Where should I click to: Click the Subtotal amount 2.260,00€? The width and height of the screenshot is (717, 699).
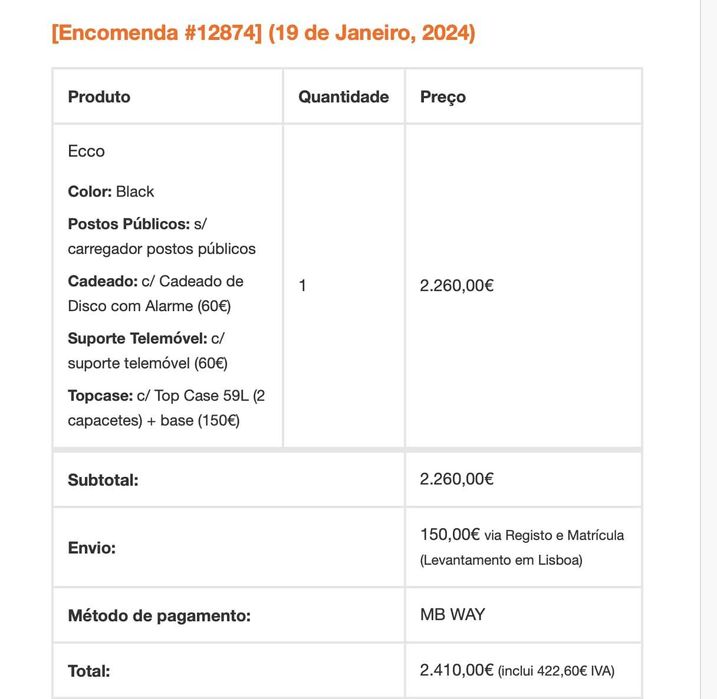(x=457, y=479)
